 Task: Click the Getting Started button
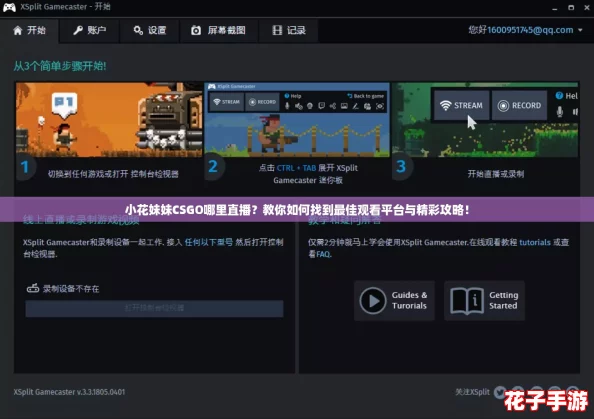pos(484,300)
